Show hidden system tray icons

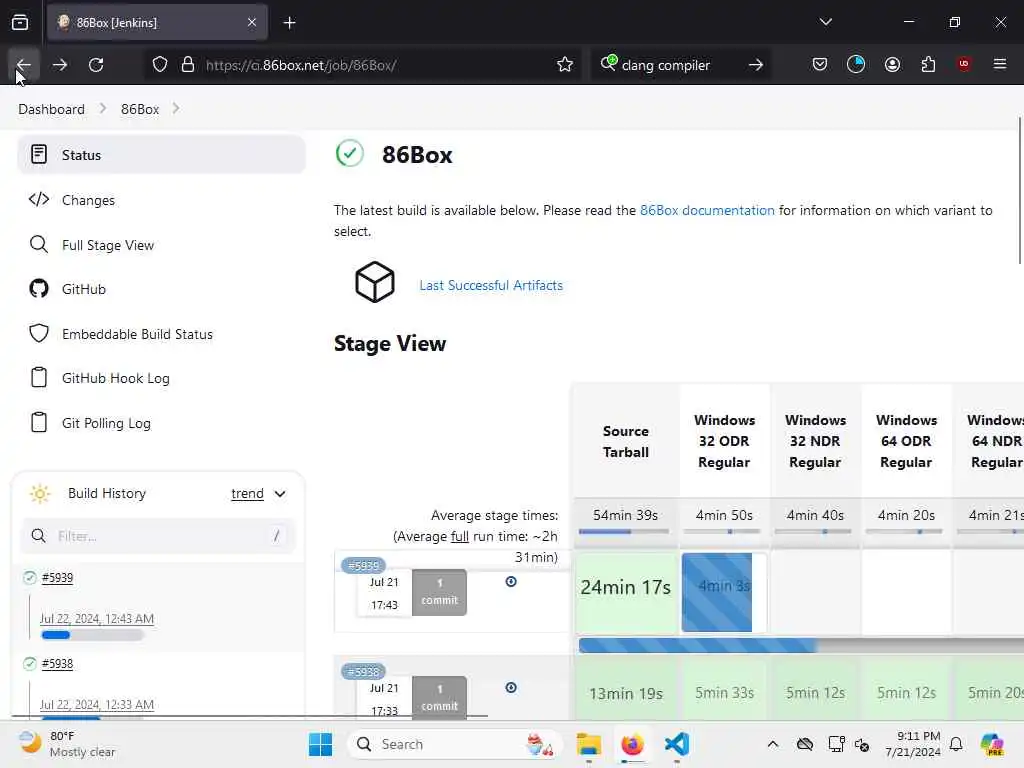click(773, 744)
